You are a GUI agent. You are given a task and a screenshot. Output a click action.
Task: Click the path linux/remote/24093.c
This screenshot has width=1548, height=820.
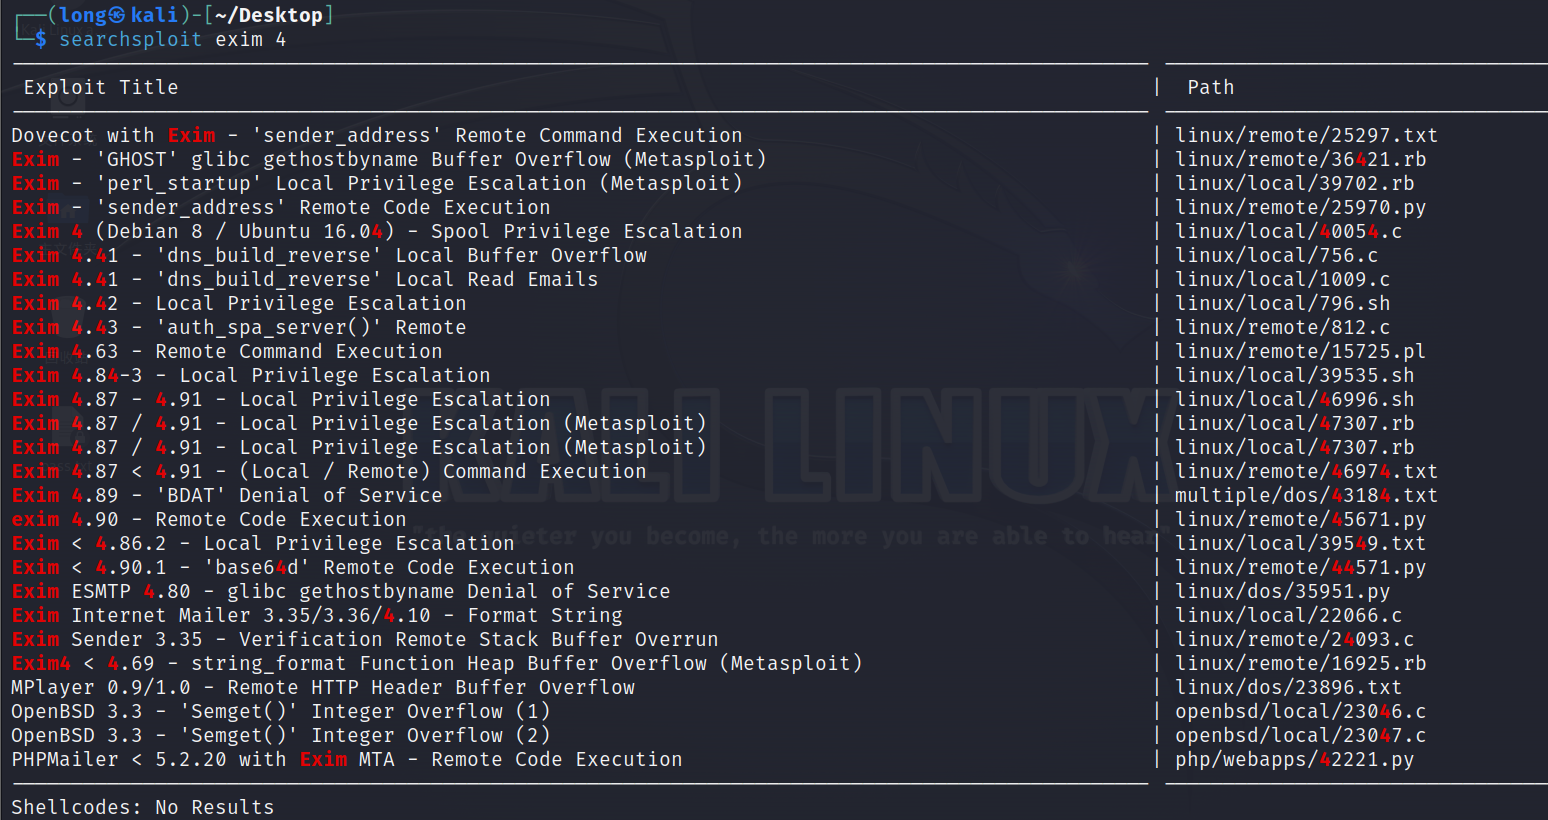[x=1295, y=639]
